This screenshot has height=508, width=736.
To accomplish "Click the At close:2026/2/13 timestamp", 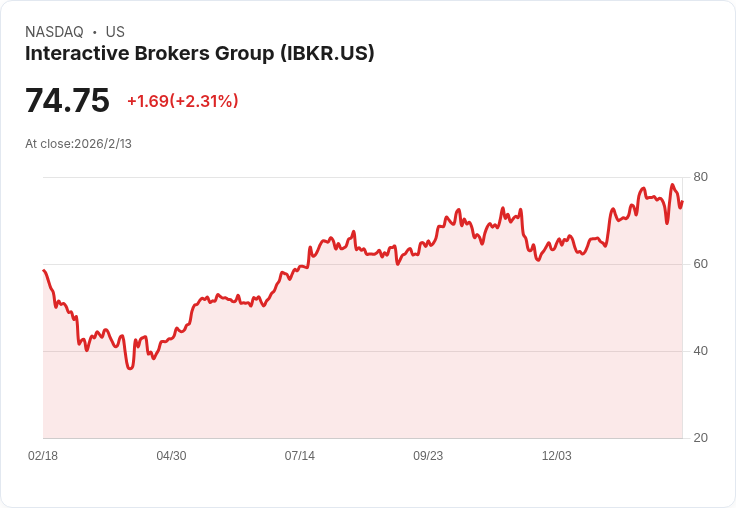I will [x=78, y=144].
